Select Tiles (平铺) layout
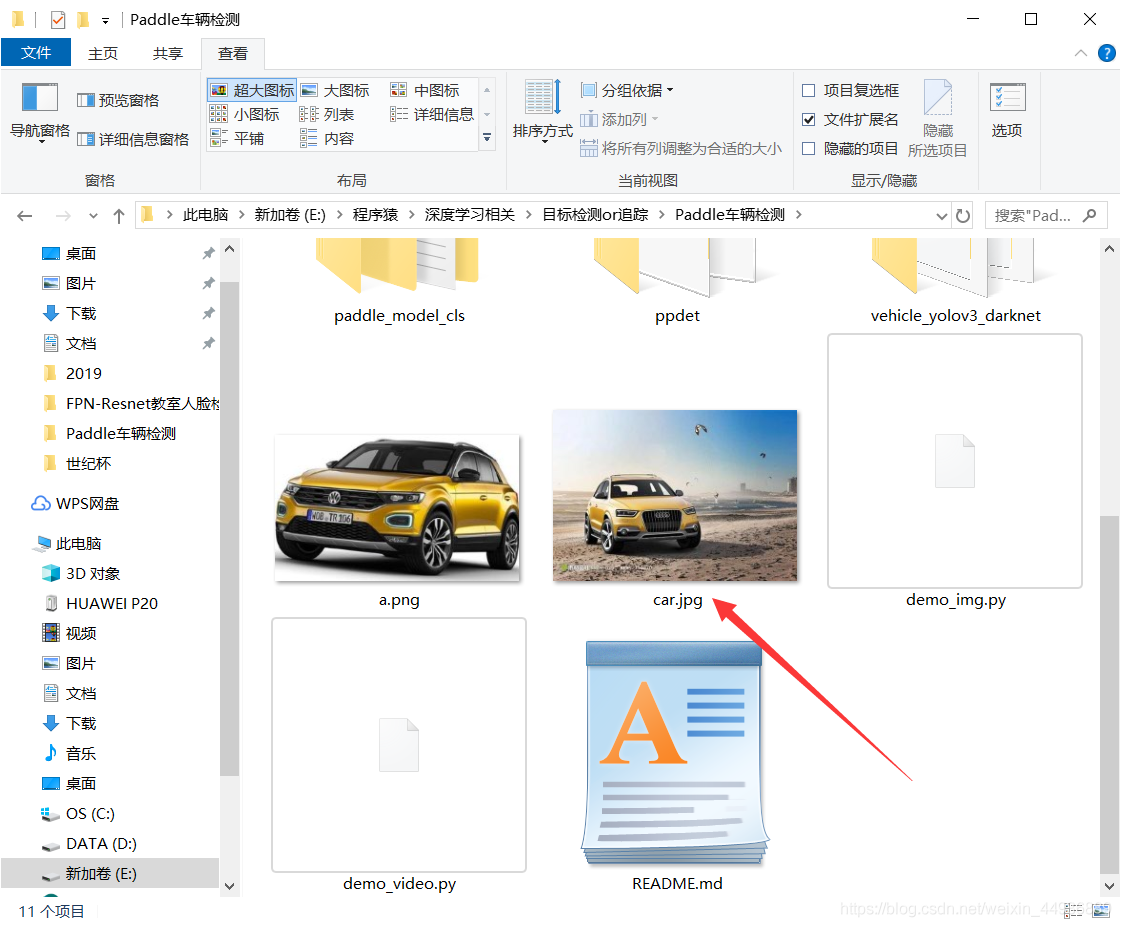The image size is (1121, 927). (237, 139)
